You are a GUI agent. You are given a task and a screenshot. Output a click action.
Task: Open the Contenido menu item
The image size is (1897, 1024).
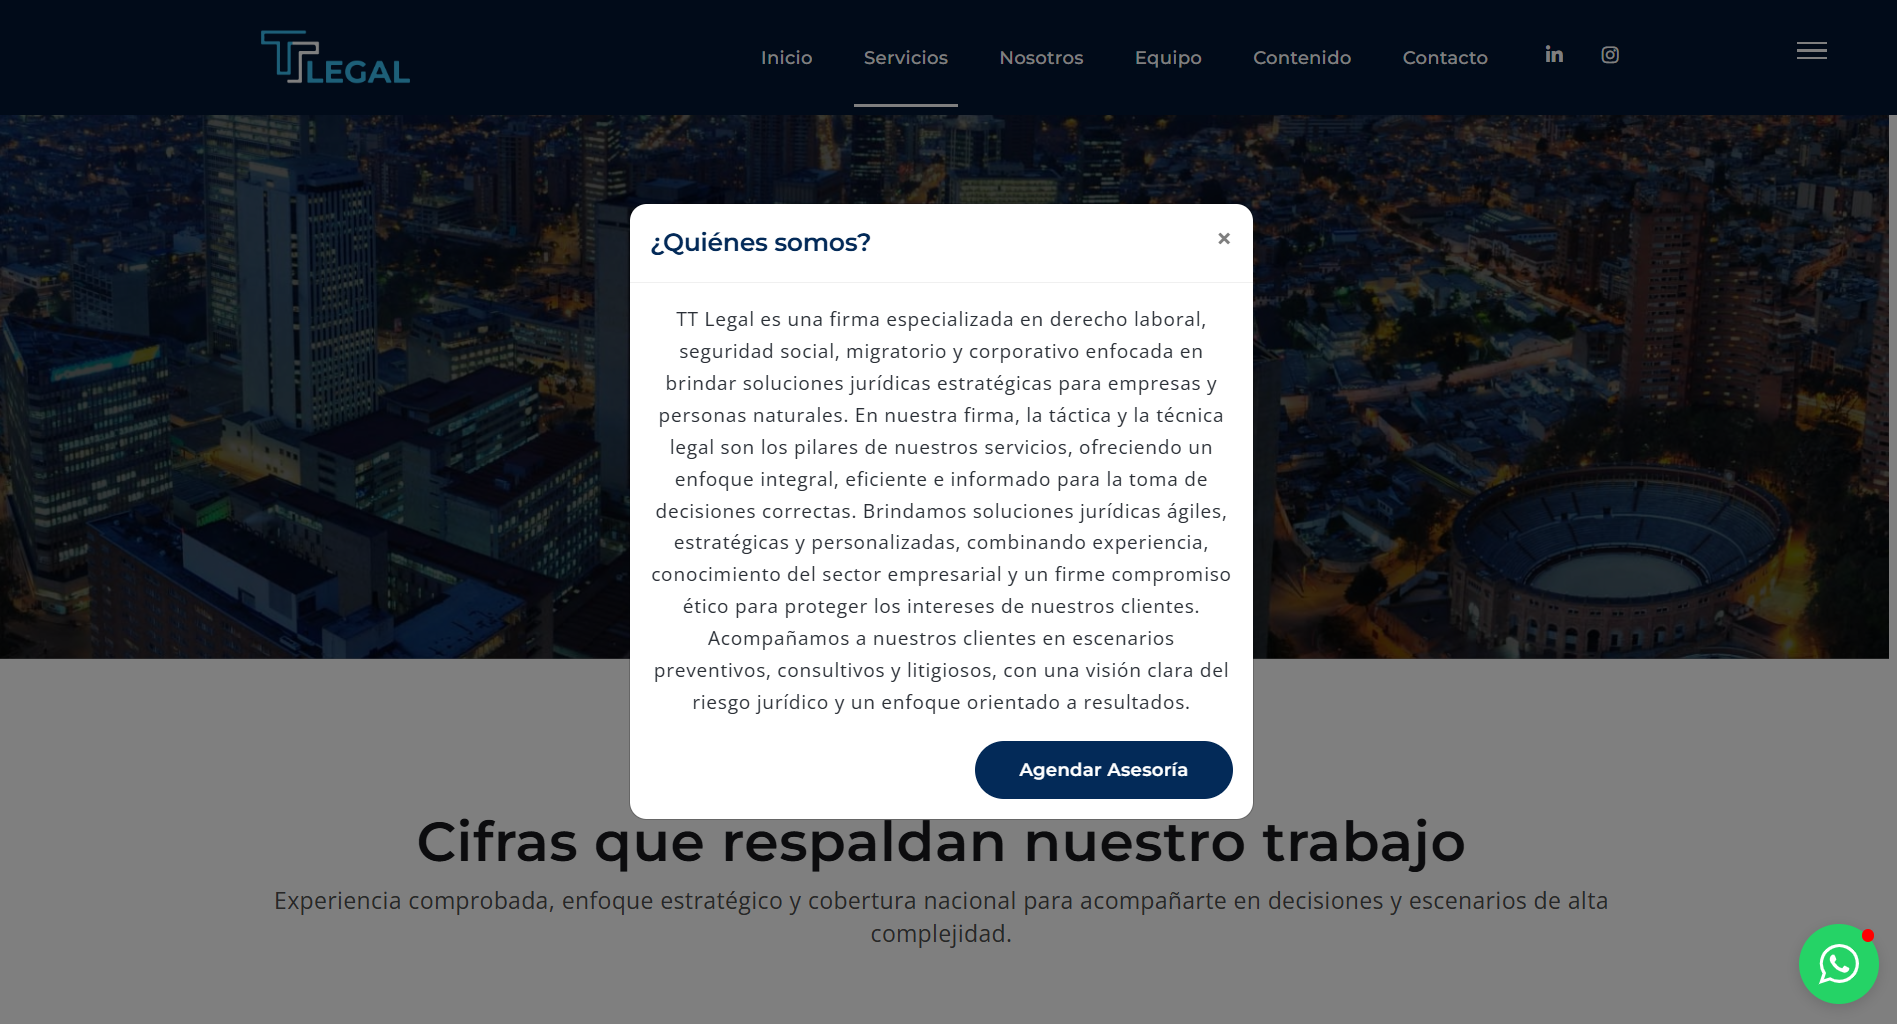[1301, 58]
